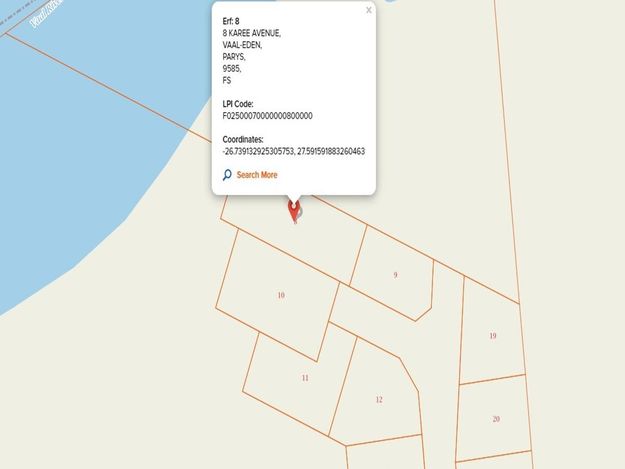Select land parcel 20 on map
The height and width of the screenshot is (469, 625).
pos(496,419)
